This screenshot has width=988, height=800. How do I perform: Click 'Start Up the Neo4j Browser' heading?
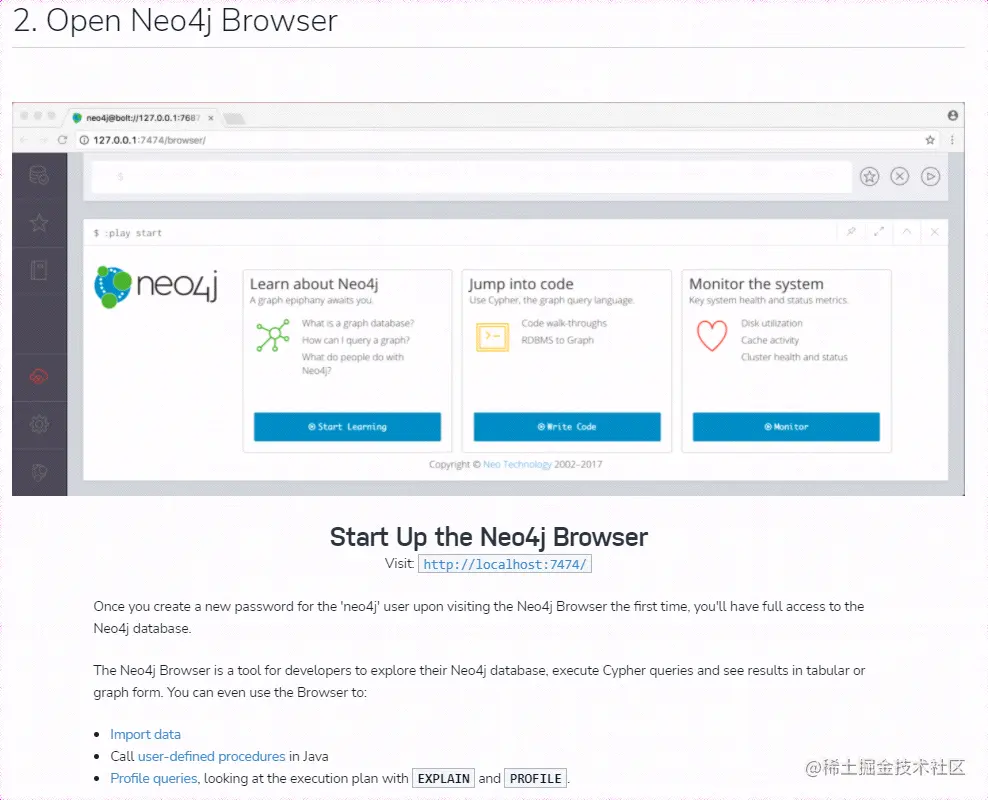[488, 537]
